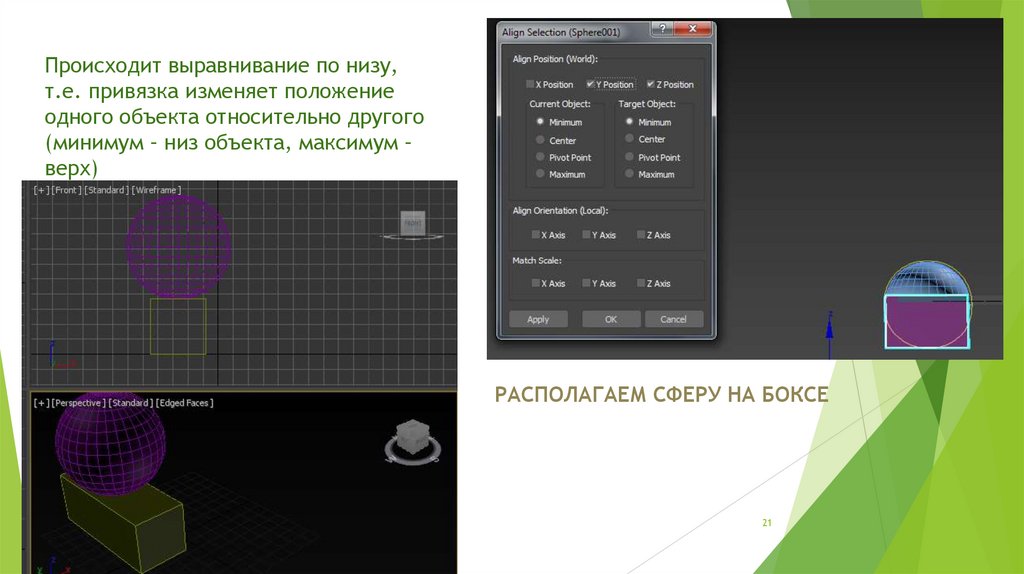Image resolution: width=1024 pixels, height=574 pixels.
Task: Open the [+] menu in Perspective viewport
Action: [41, 403]
